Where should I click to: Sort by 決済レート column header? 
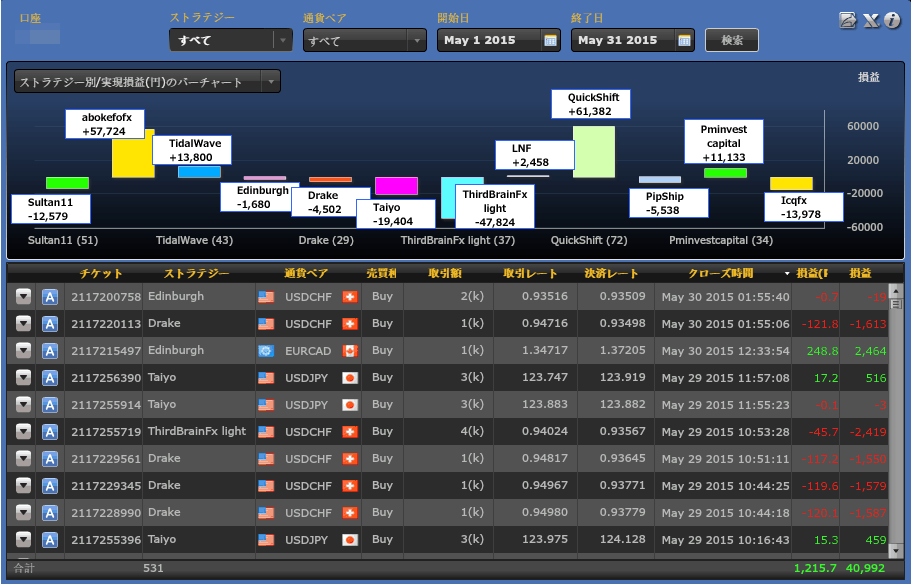[611, 273]
